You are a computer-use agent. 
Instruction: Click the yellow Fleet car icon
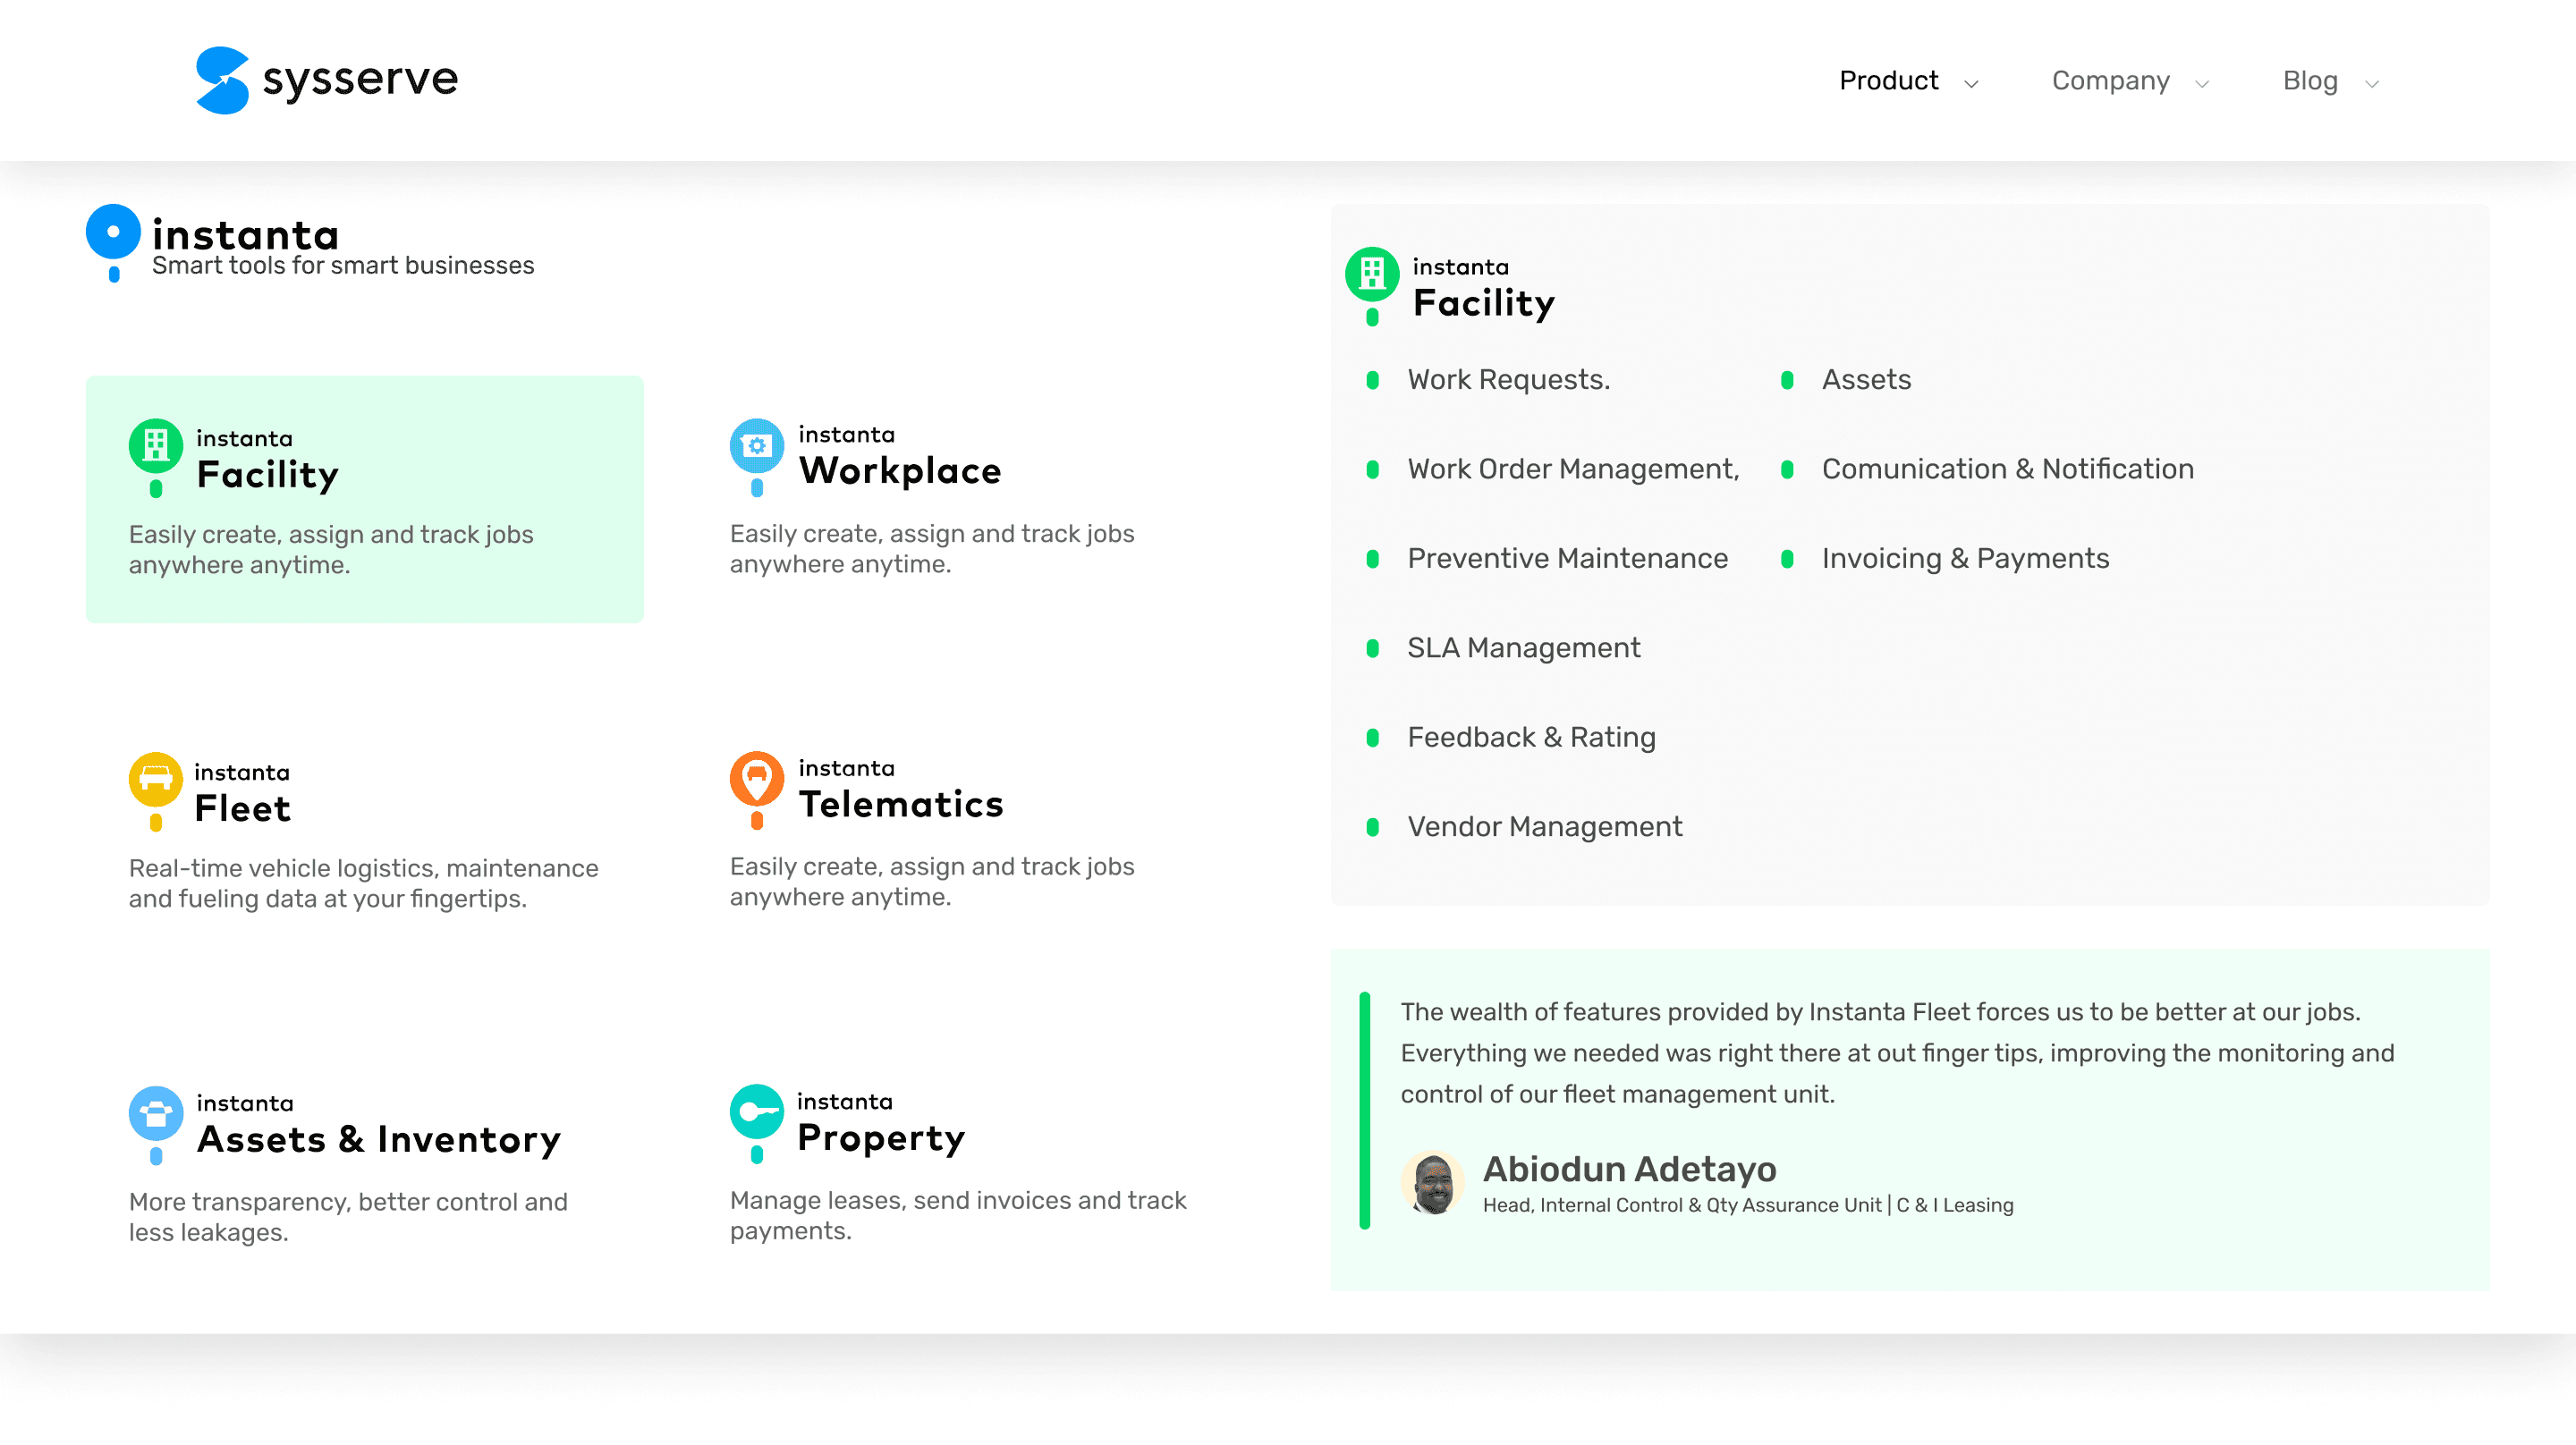(x=156, y=779)
